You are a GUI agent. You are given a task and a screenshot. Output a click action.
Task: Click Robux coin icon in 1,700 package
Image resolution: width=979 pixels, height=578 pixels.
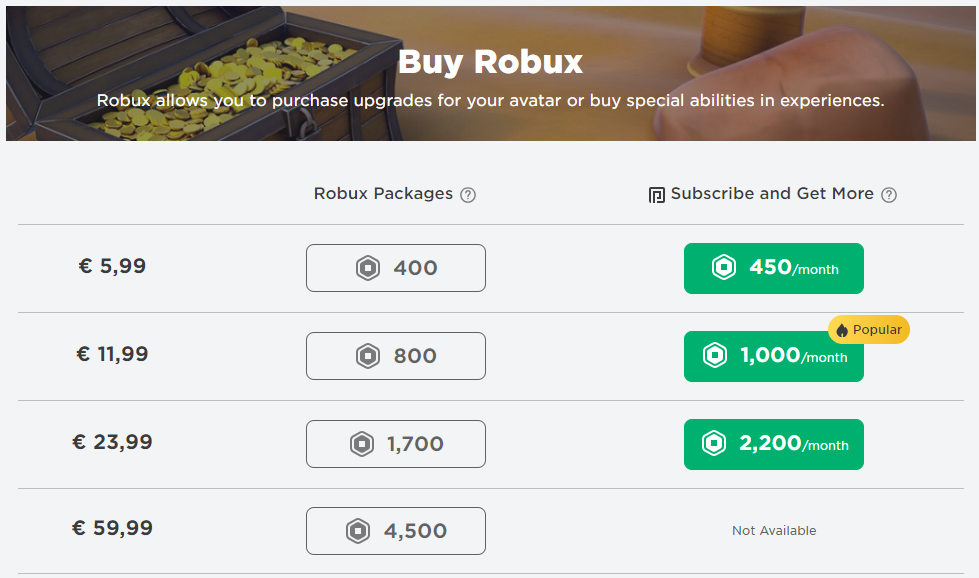(x=362, y=444)
